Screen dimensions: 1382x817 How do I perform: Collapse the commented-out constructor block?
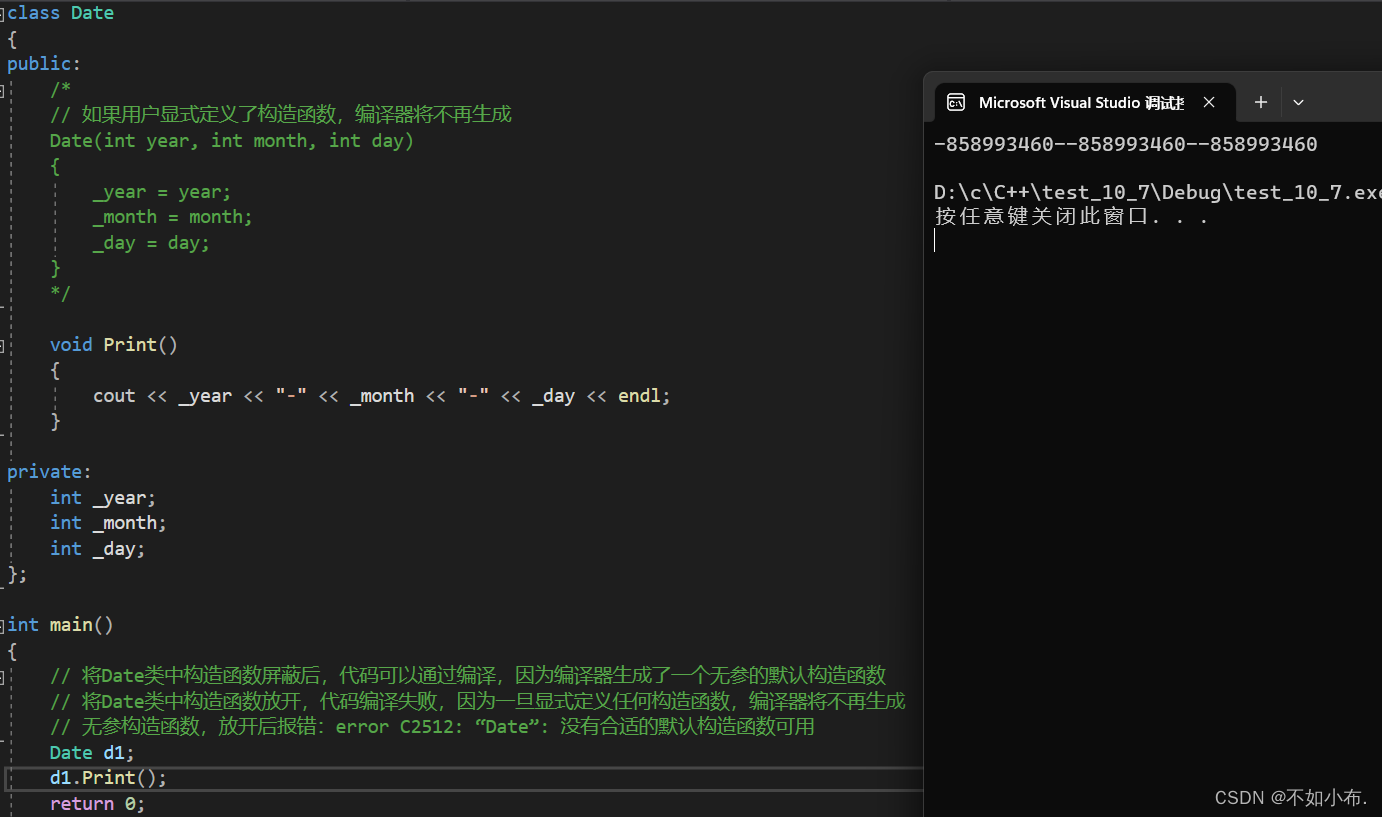[3, 90]
